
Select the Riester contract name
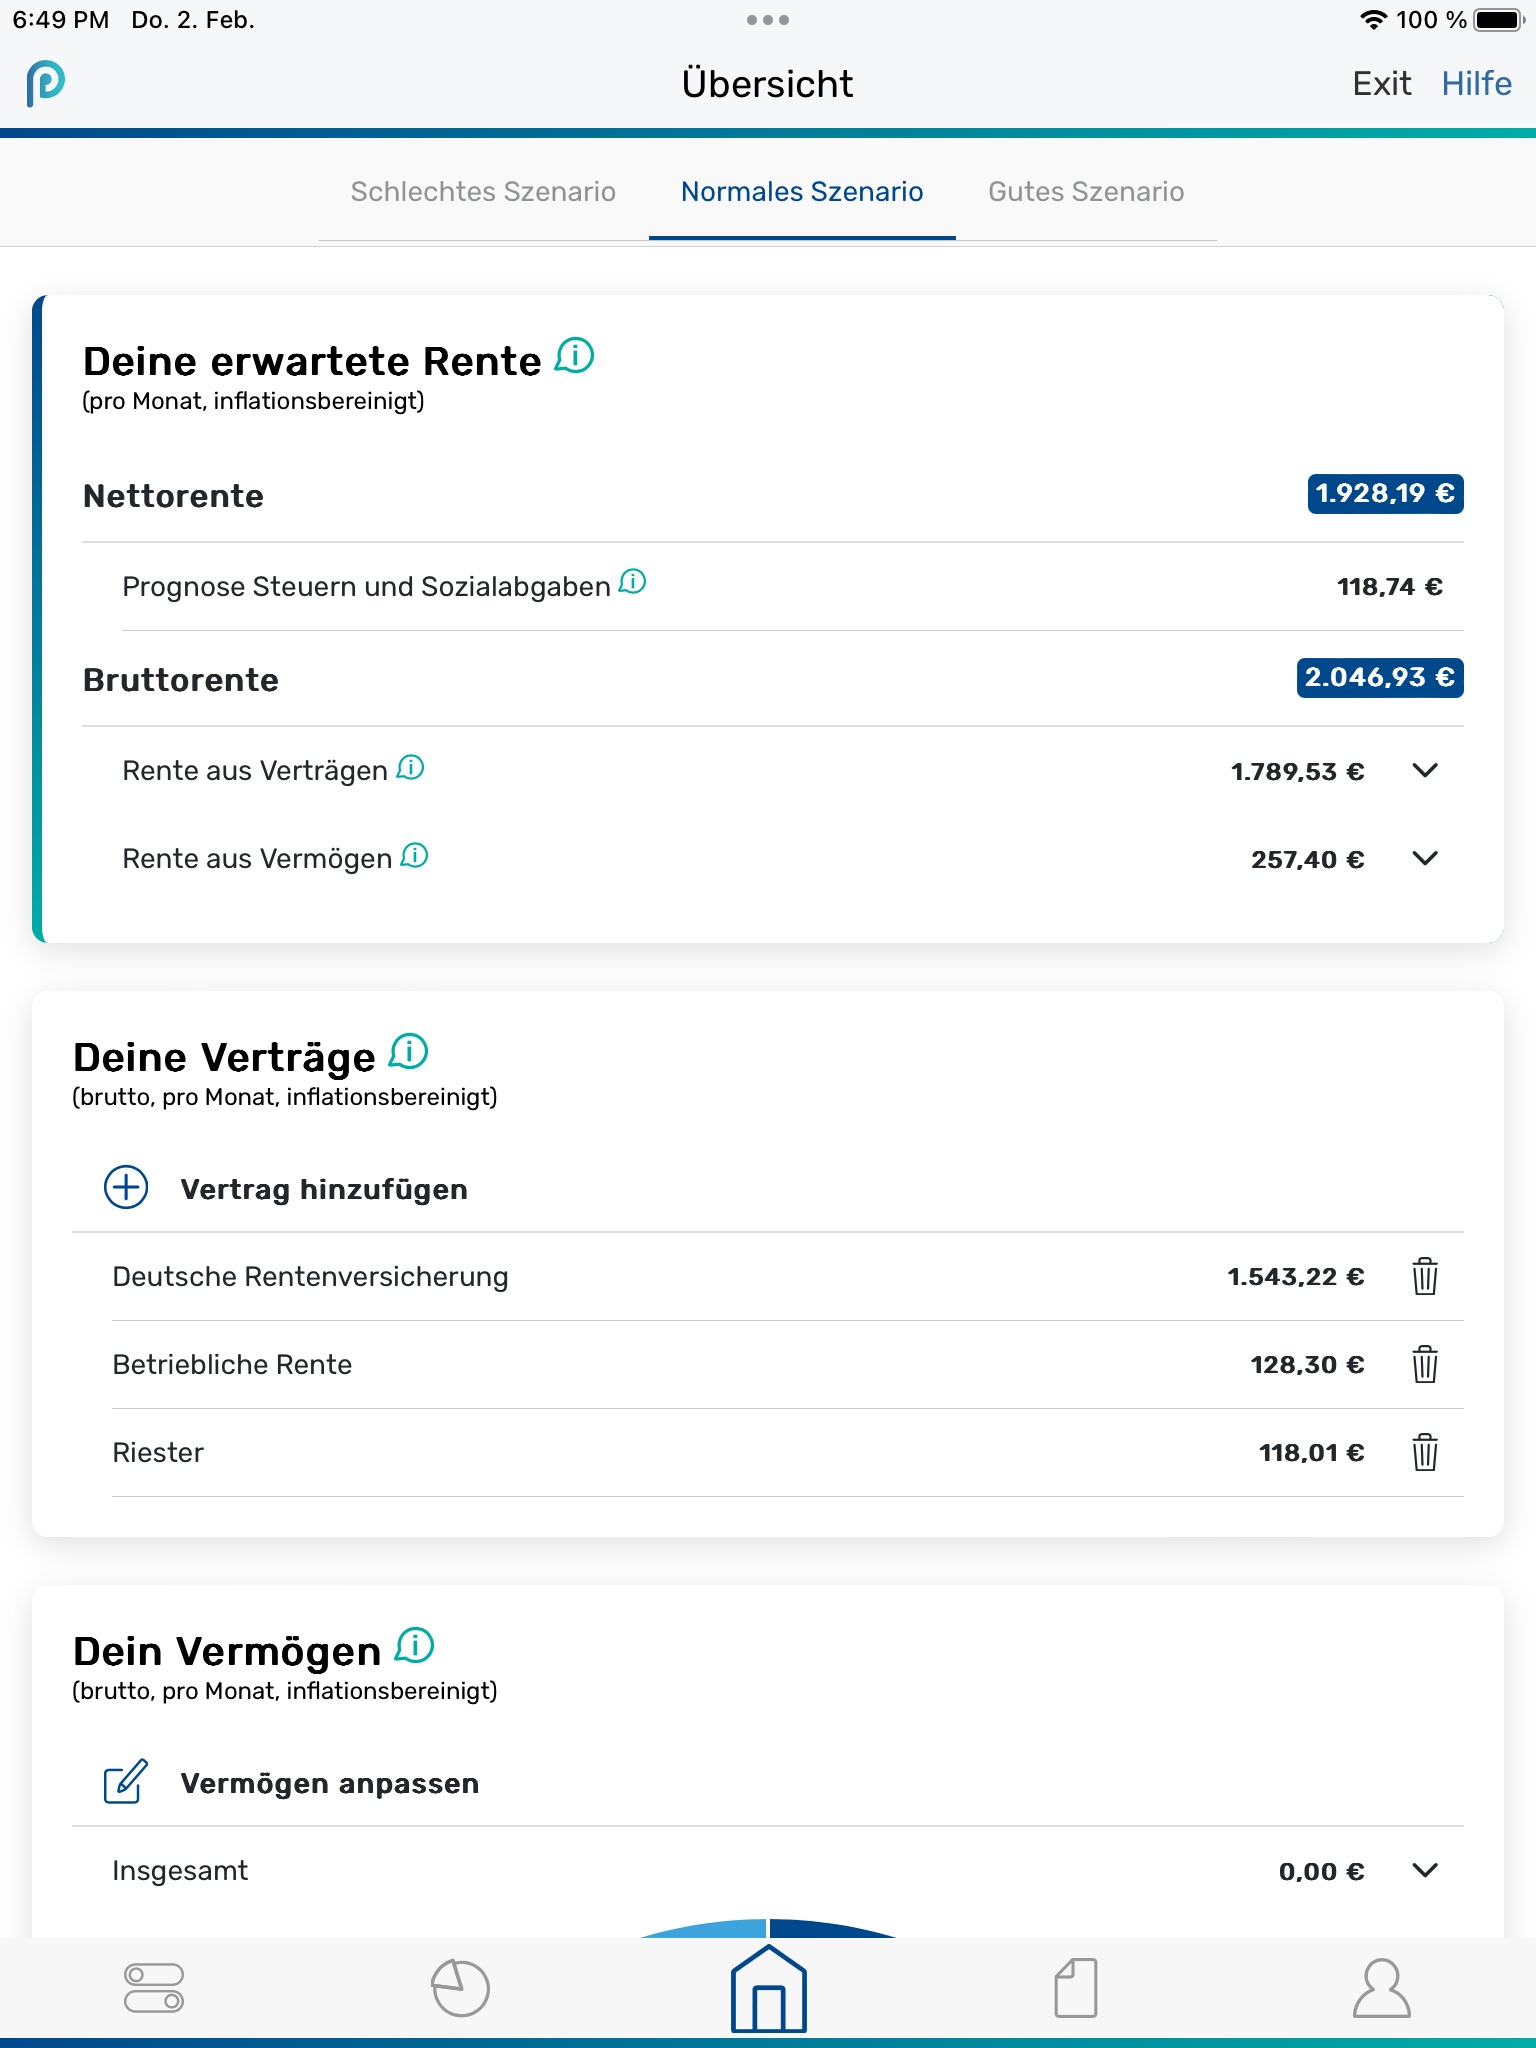[158, 1452]
